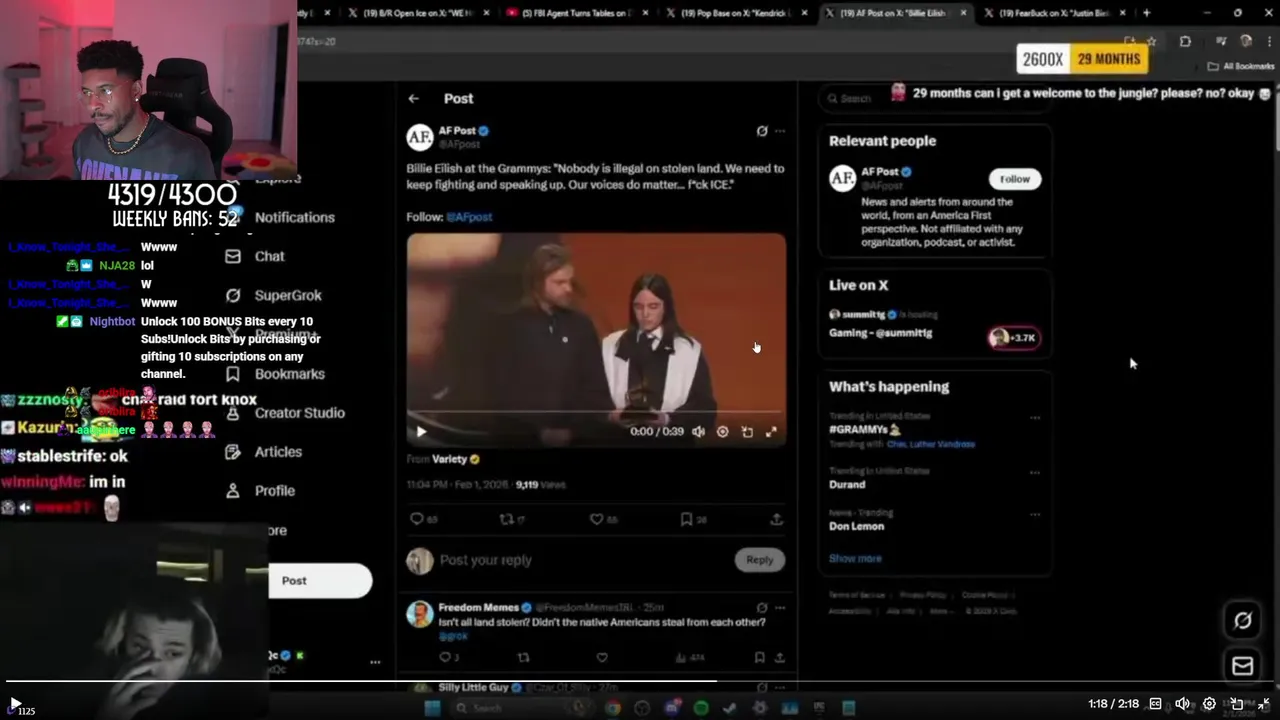This screenshot has width=1280, height=720.
Task: Open the three-dot menu on AF Post tweet
Action: 780,131
